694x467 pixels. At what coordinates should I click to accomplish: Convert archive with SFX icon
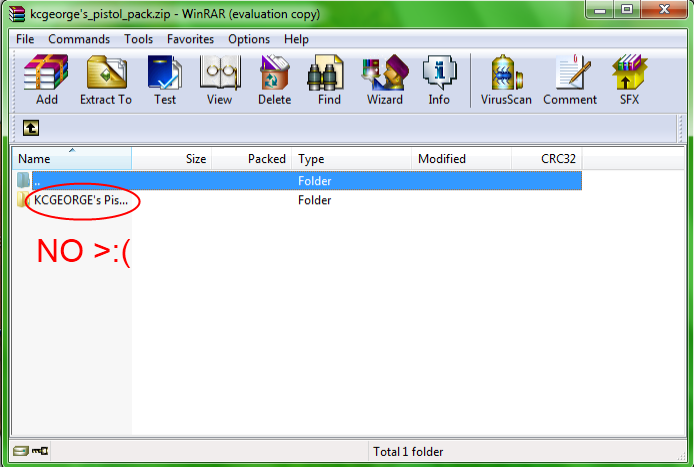click(629, 80)
